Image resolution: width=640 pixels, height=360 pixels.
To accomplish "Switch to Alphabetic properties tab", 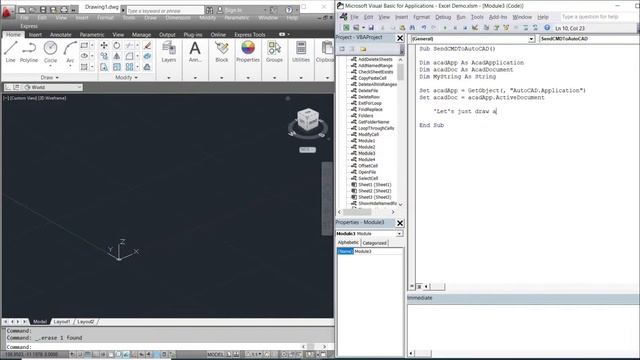I will pos(348,242).
